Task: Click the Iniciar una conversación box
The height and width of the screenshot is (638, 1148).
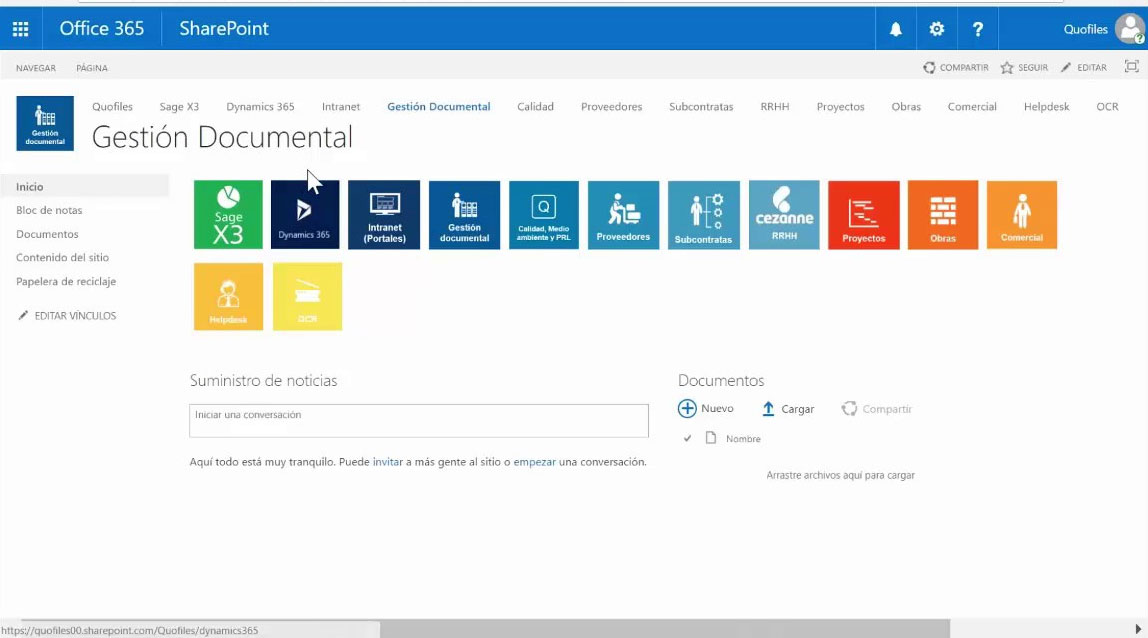Action: pos(419,420)
